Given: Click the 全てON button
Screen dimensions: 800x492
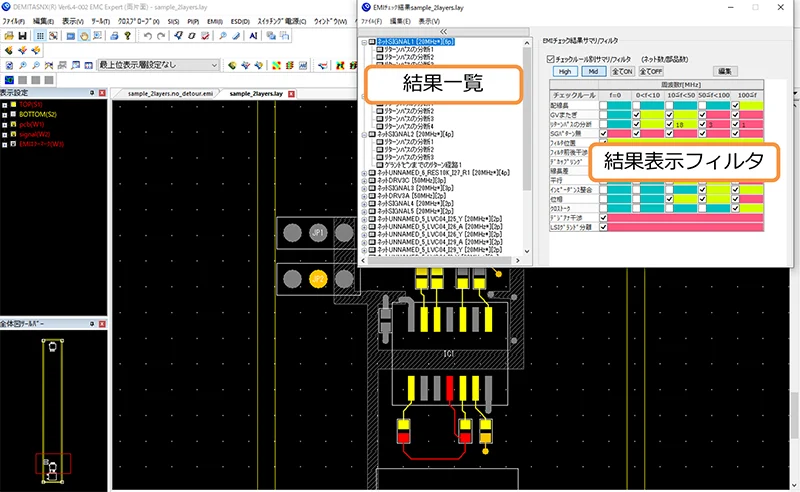Looking at the screenshot, I should click(621, 71).
